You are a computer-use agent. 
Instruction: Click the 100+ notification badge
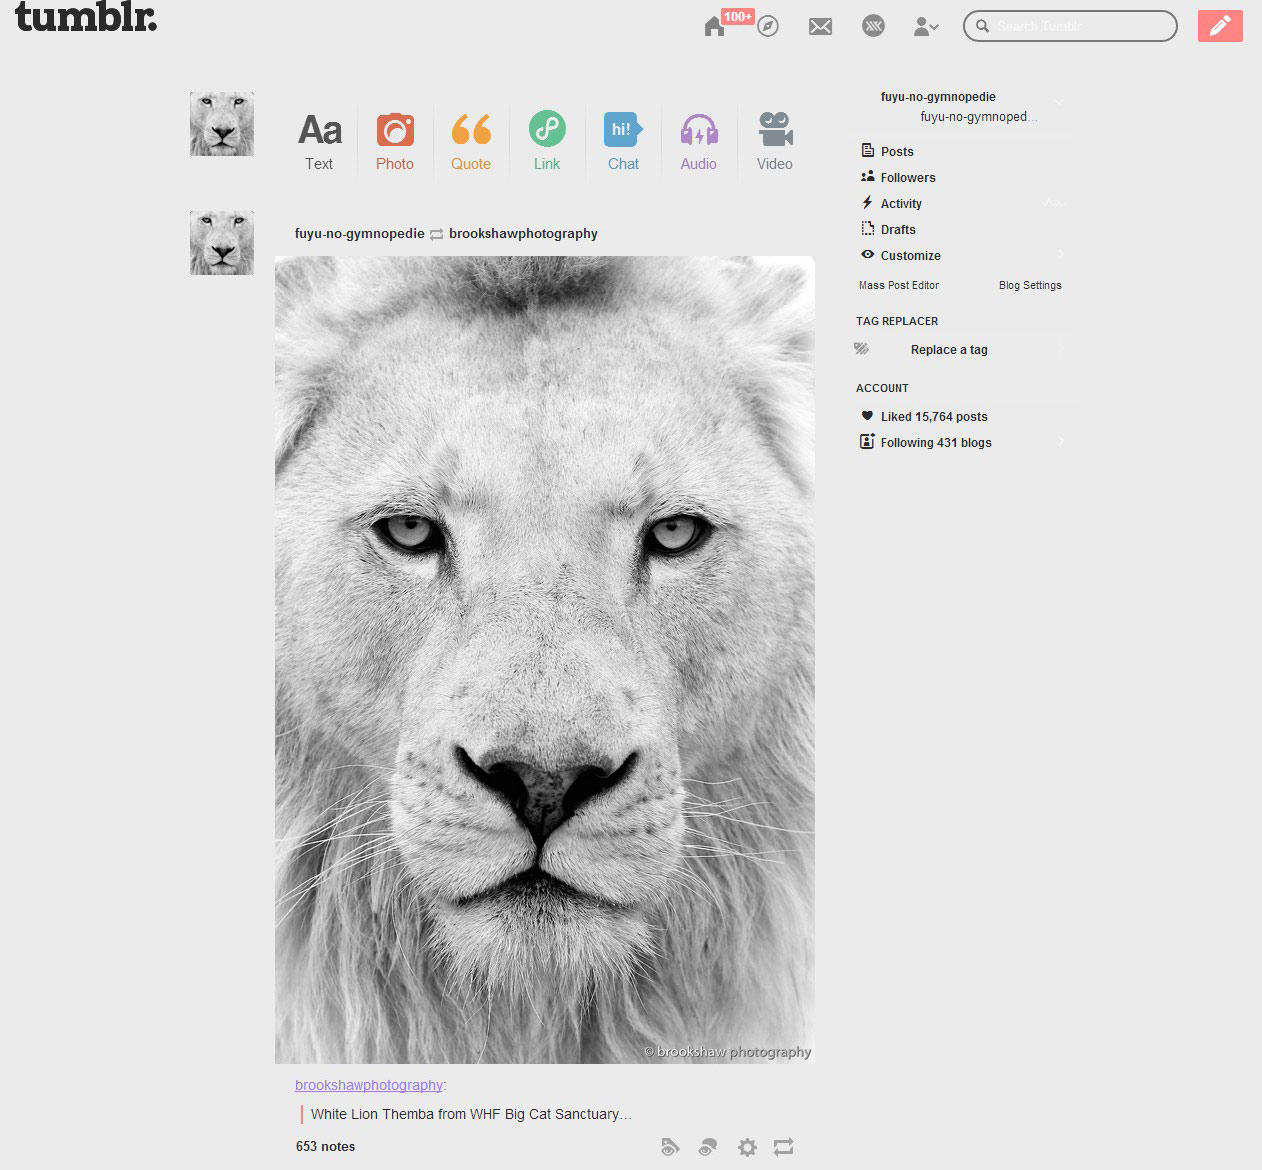point(738,16)
